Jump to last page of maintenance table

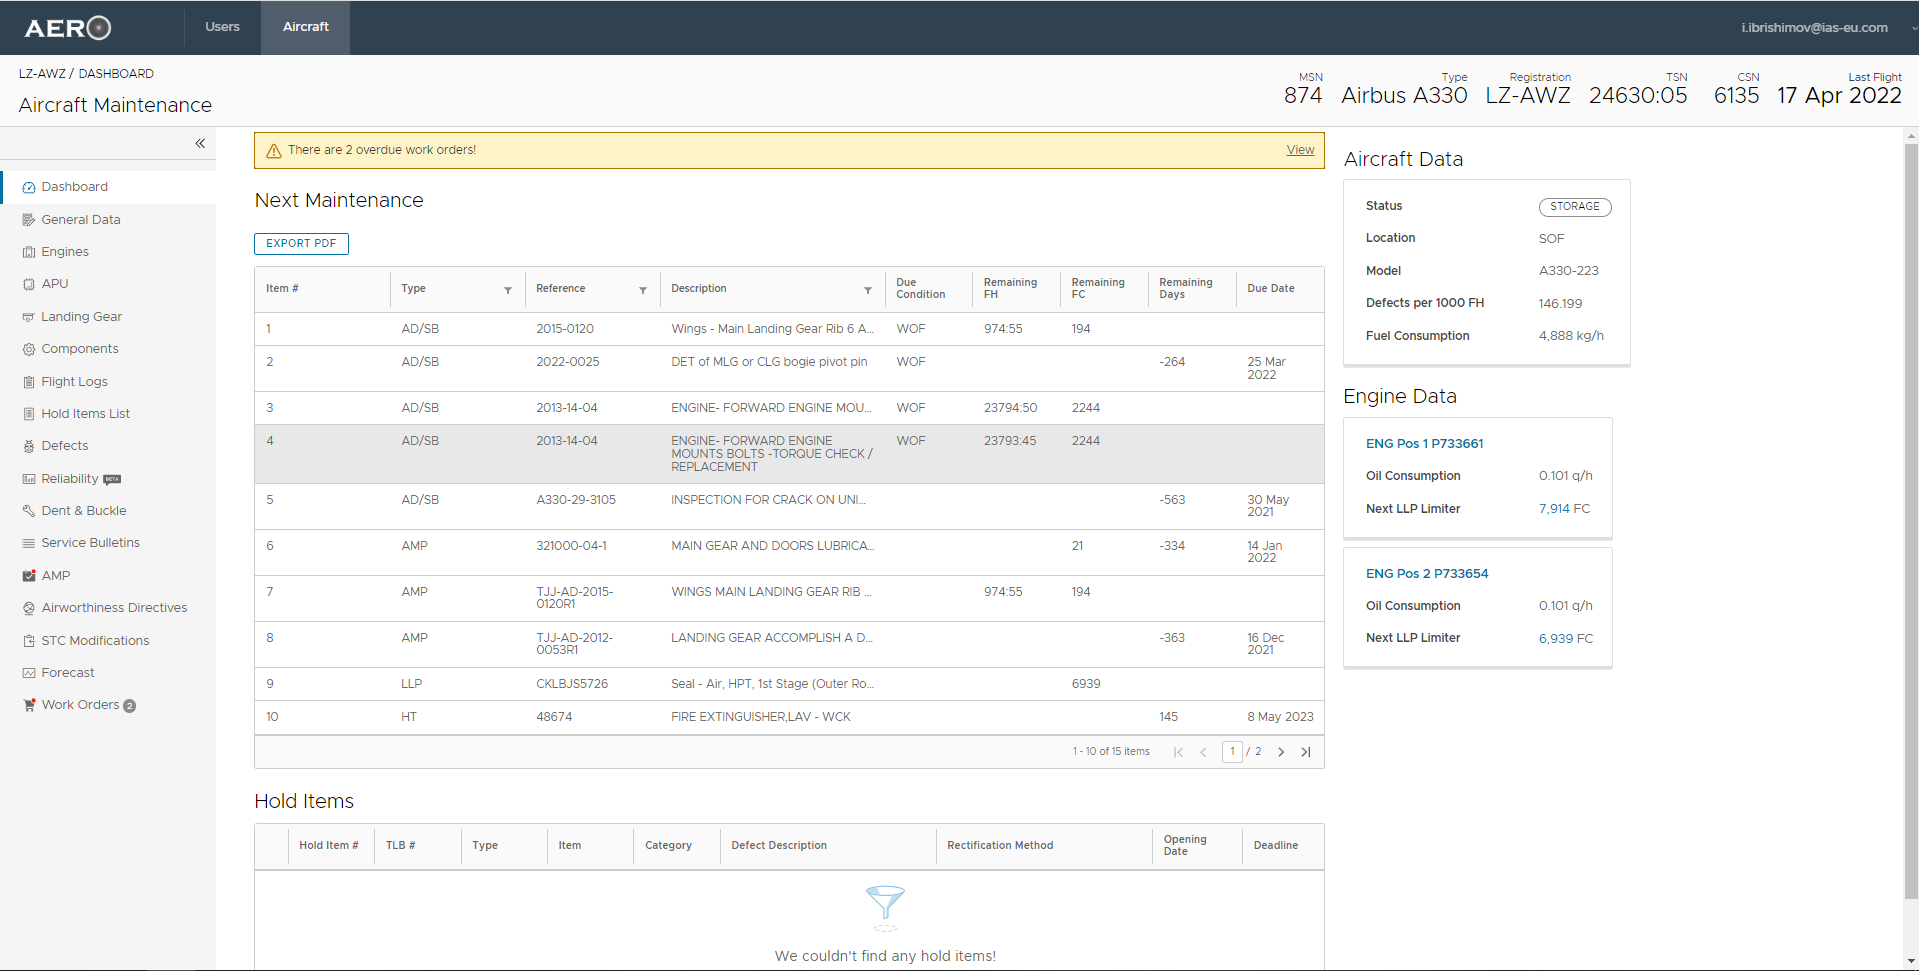tap(1306, 752)
